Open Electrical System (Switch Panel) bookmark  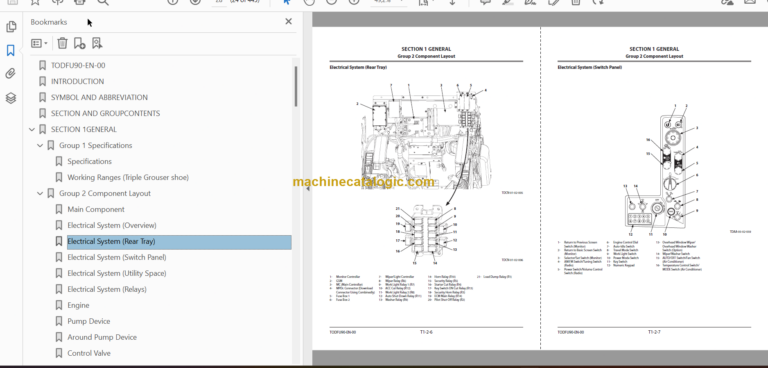[x=117, y=257]
